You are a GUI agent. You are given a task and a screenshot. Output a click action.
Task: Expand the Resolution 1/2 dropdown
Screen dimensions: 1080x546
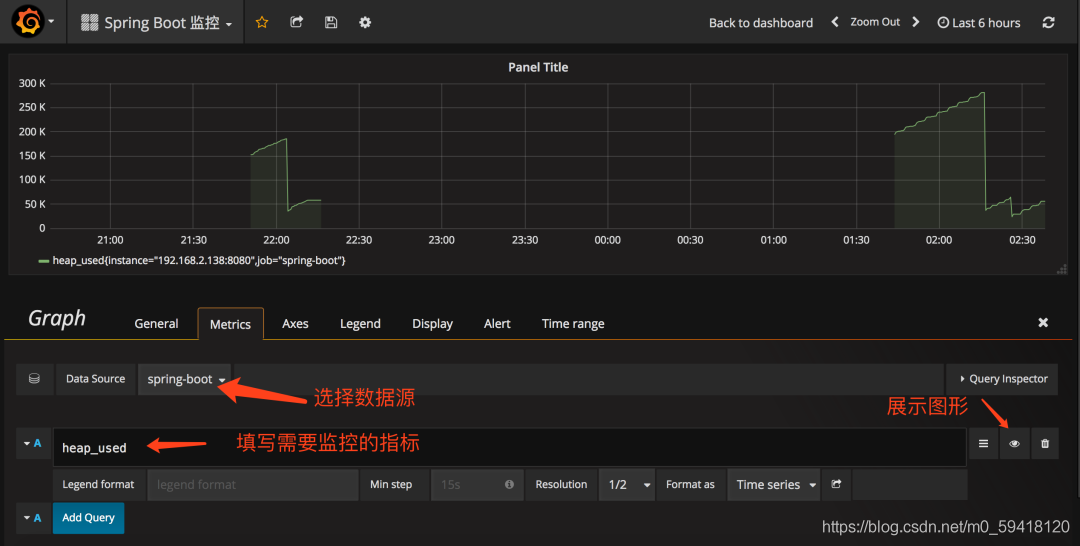click(x=629, y=484)
